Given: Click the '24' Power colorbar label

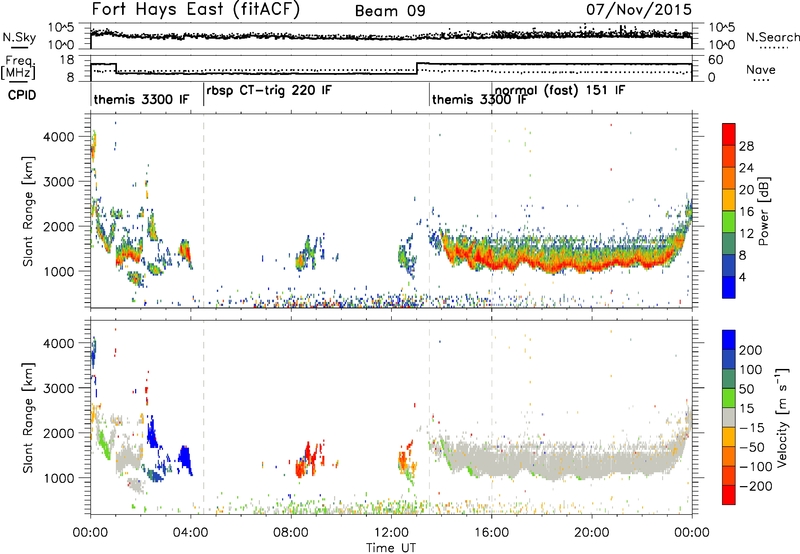Looking at the screenshot, I should click(746, 168).
